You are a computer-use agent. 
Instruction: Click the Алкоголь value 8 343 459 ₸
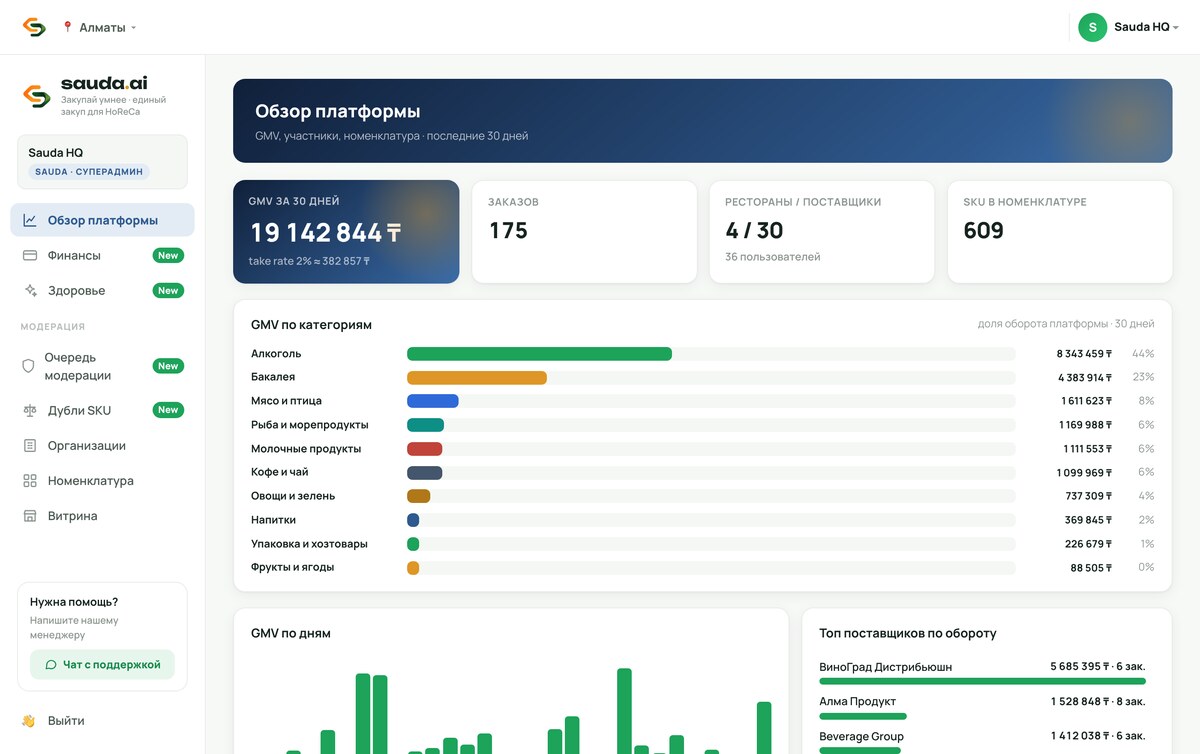pos(1084,354)
